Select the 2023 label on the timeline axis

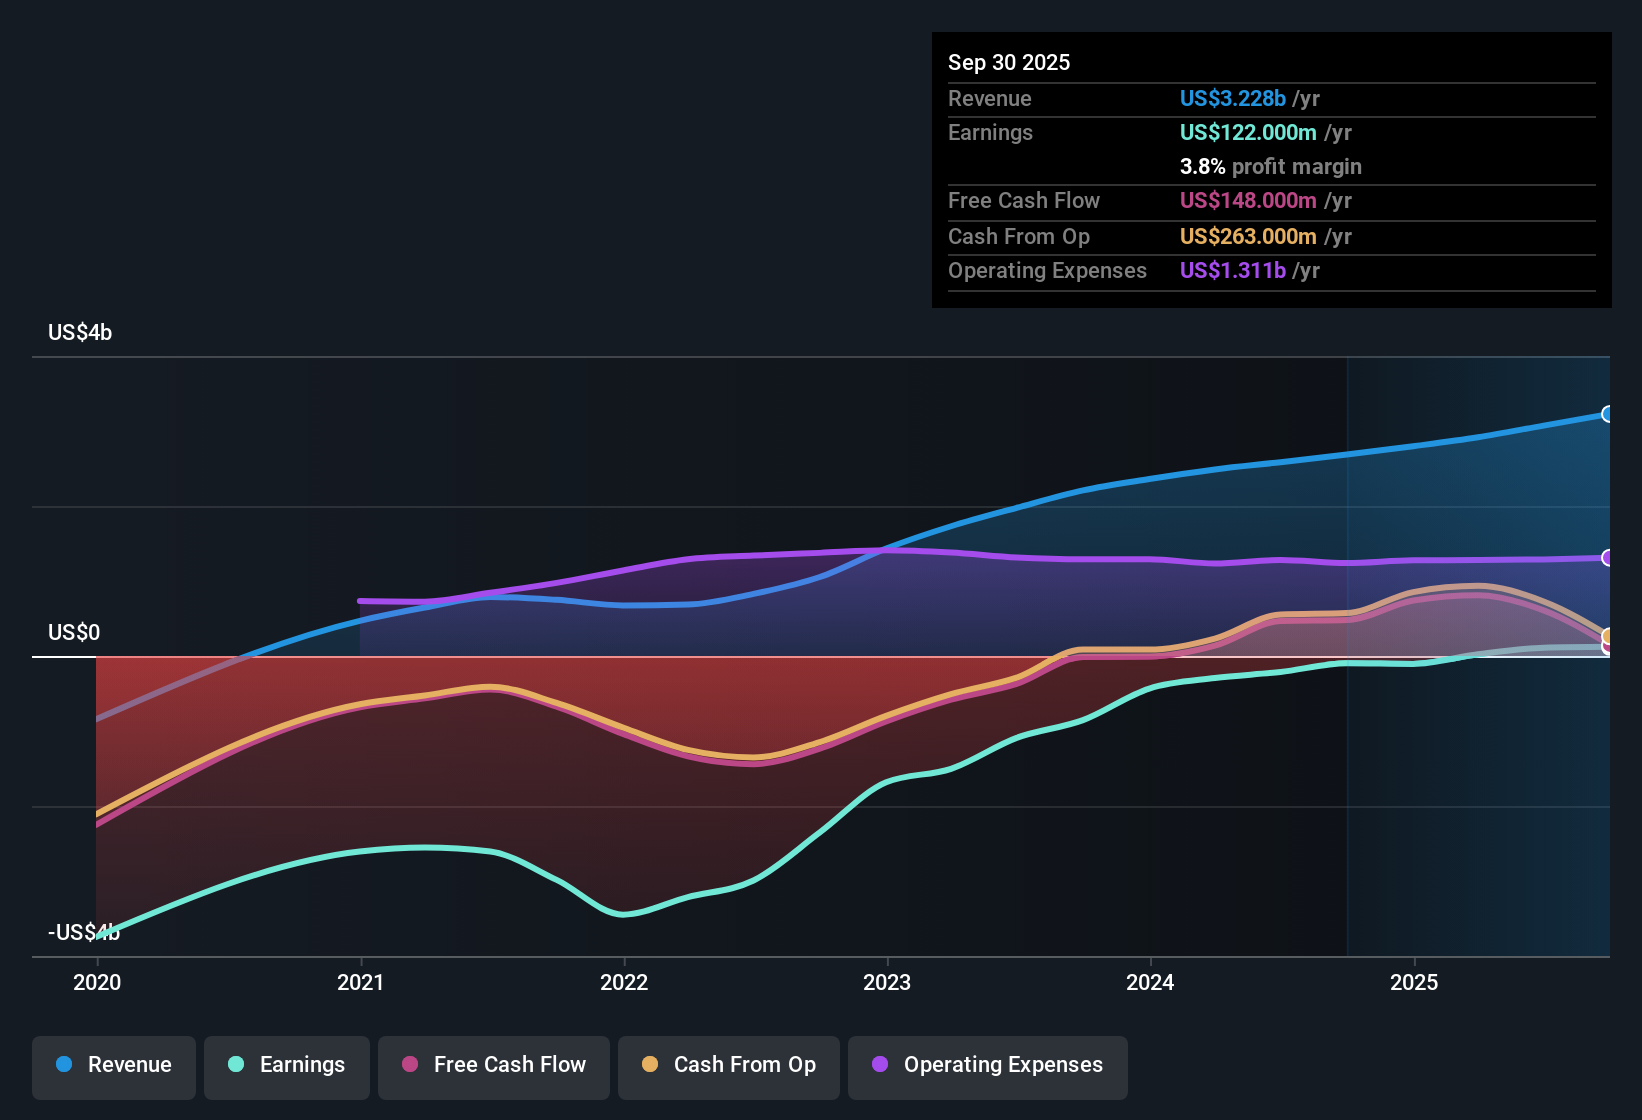click(x=889, y=983)
